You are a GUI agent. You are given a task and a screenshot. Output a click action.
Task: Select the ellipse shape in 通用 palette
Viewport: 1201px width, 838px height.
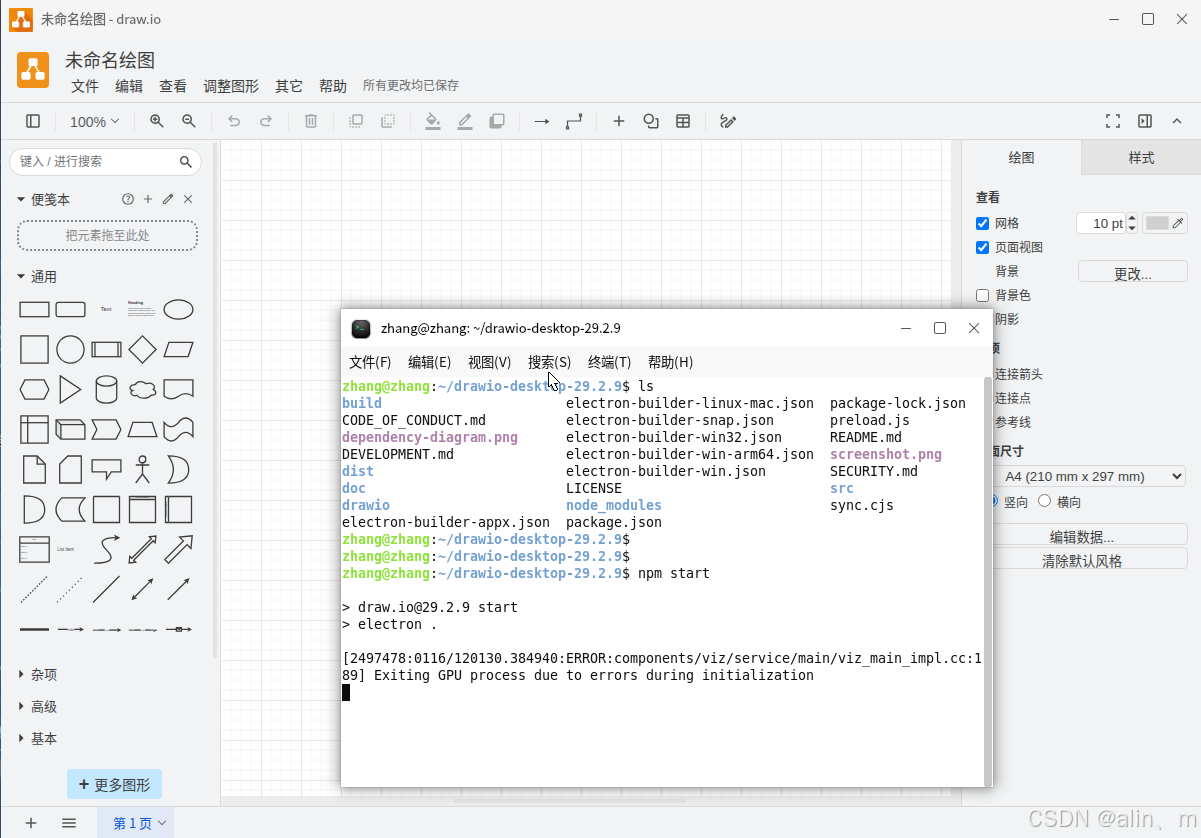(x=178, y=309)
